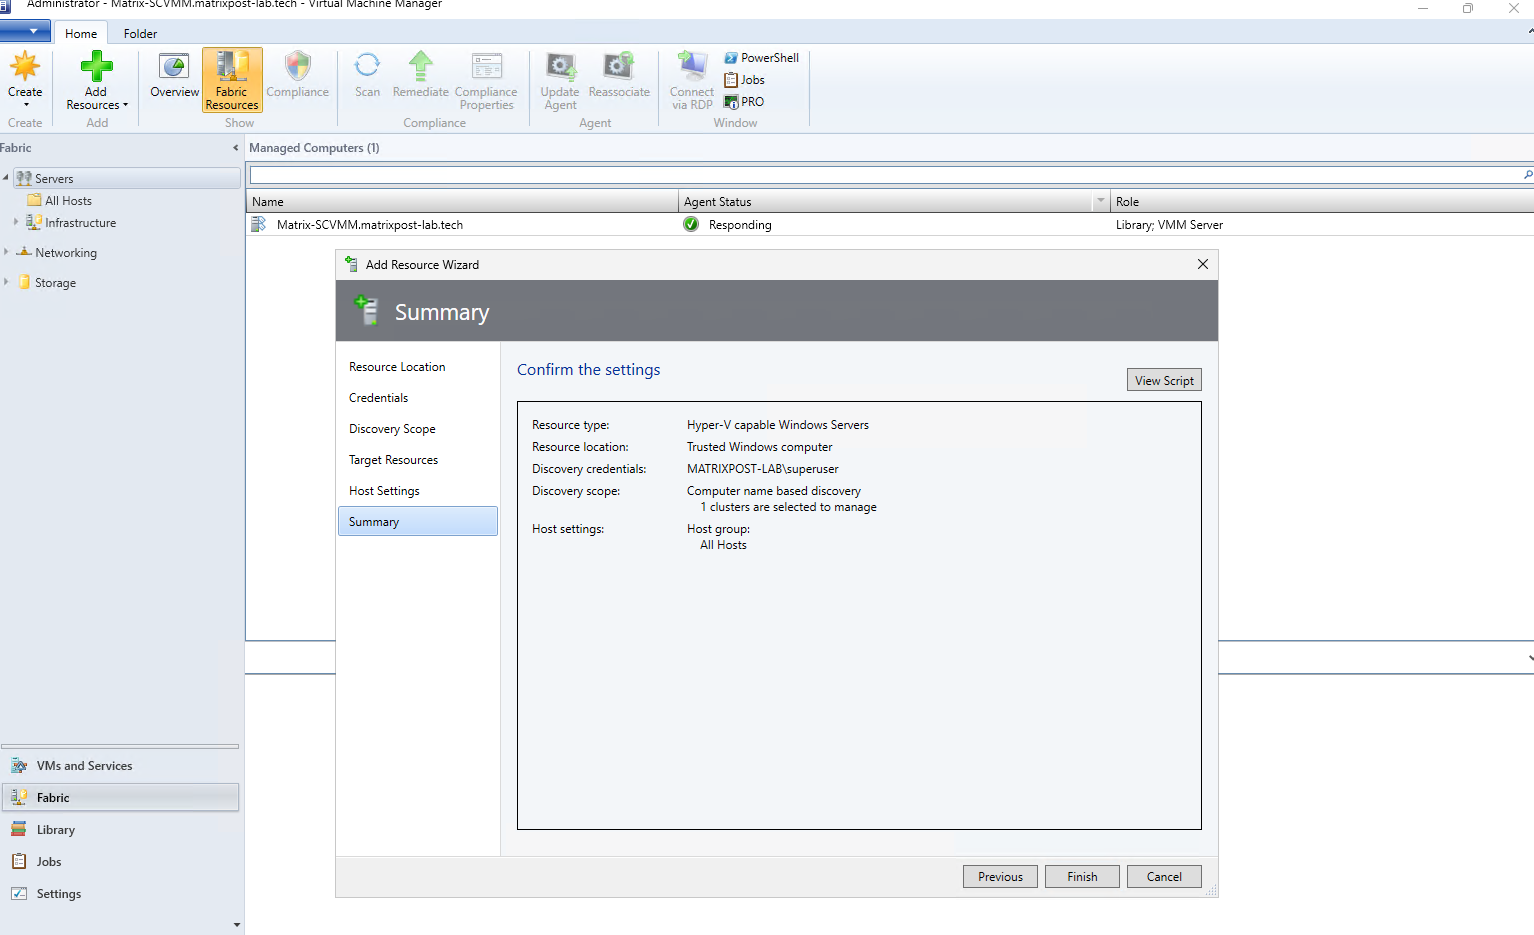The image size is (1534, 935).
Task: Expand the Storage tree node
Action: pyautogui.click(x=6, y=282)
